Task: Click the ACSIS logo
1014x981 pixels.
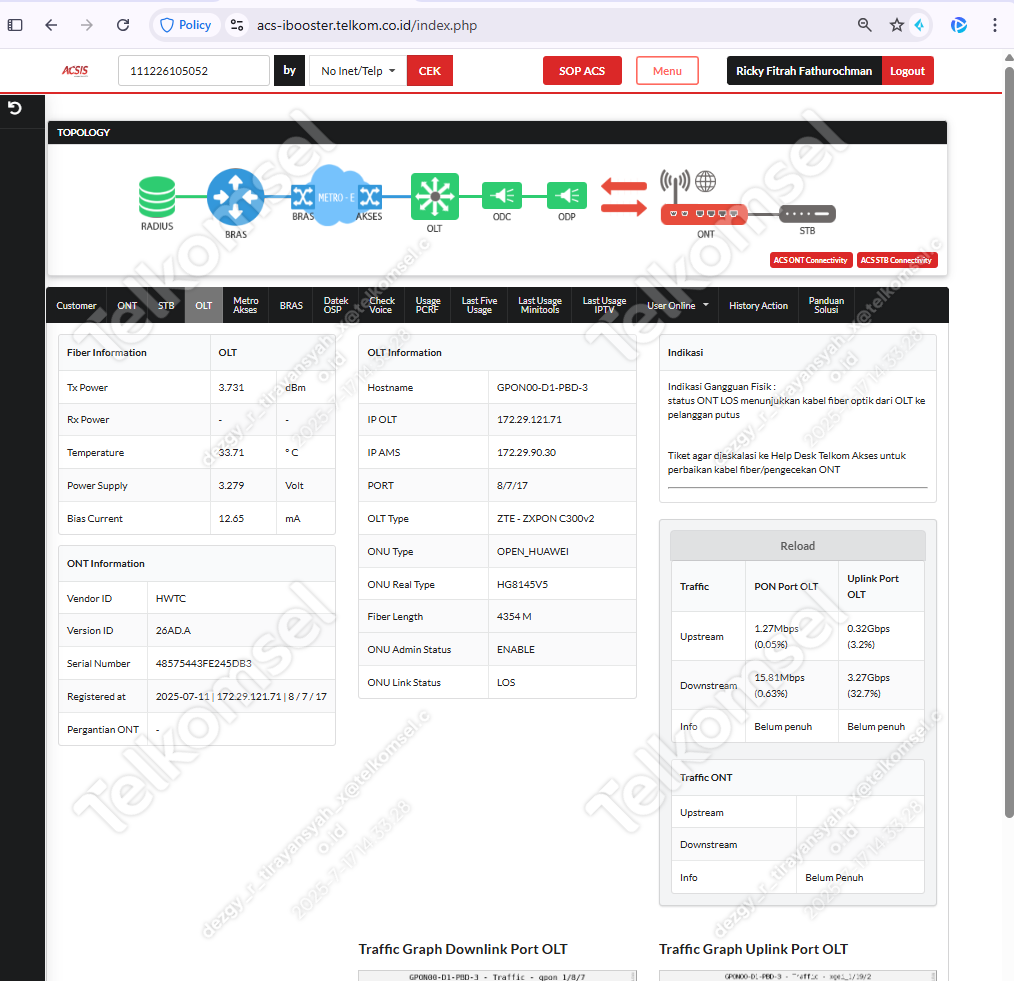Action: tap(75, 70)
